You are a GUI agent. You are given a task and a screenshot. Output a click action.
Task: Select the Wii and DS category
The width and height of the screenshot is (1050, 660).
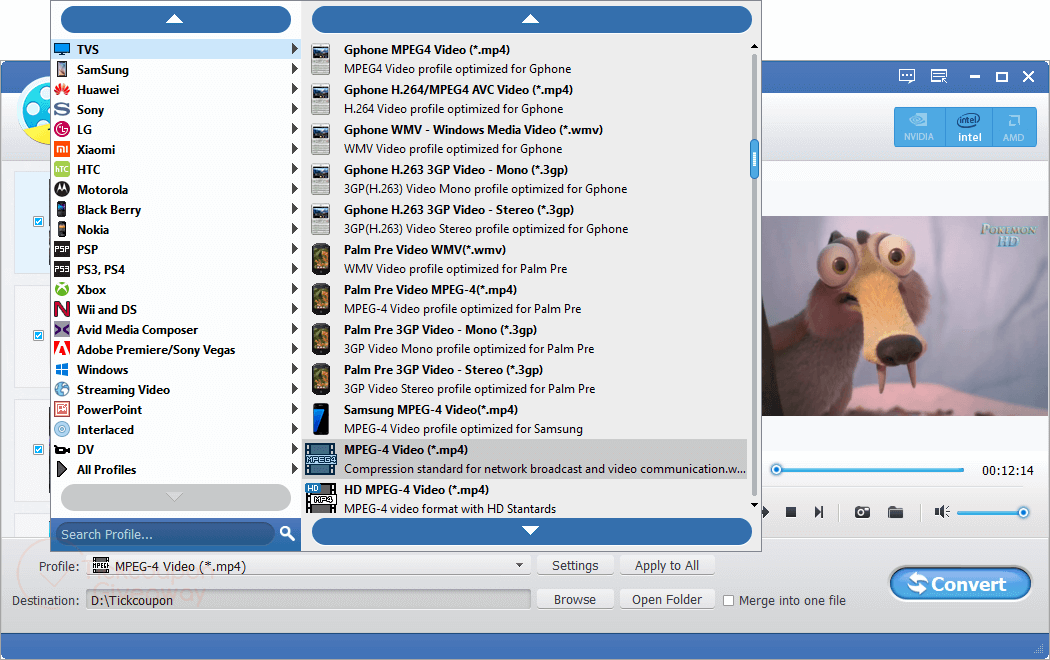coord(176,309)
